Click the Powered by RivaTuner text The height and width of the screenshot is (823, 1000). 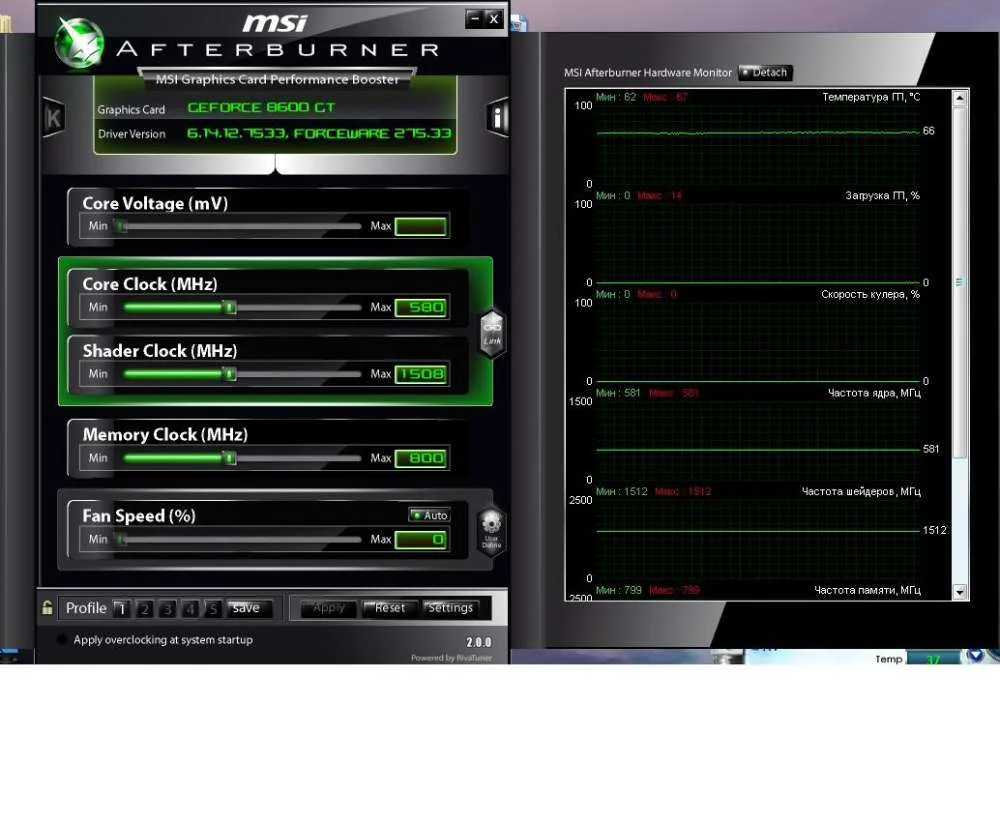click(x=452, y=658)
